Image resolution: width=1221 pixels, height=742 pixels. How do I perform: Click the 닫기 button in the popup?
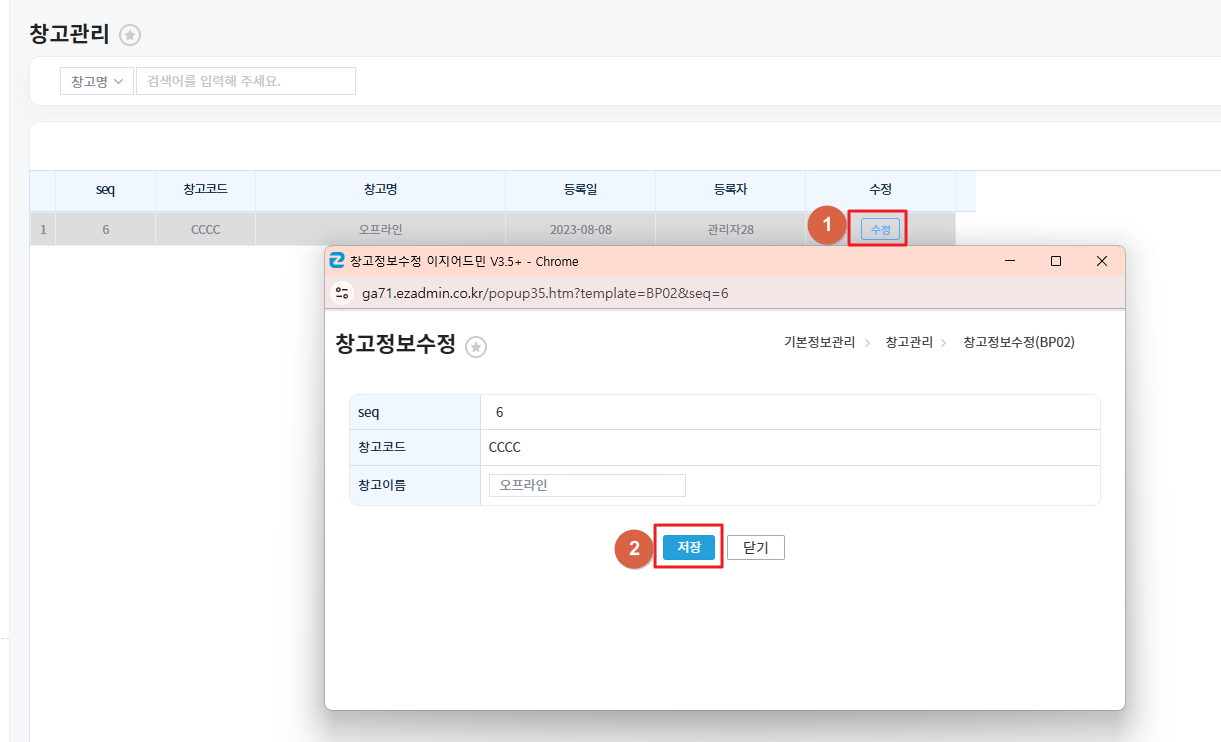pyautogui.click(x=756, y=547)
